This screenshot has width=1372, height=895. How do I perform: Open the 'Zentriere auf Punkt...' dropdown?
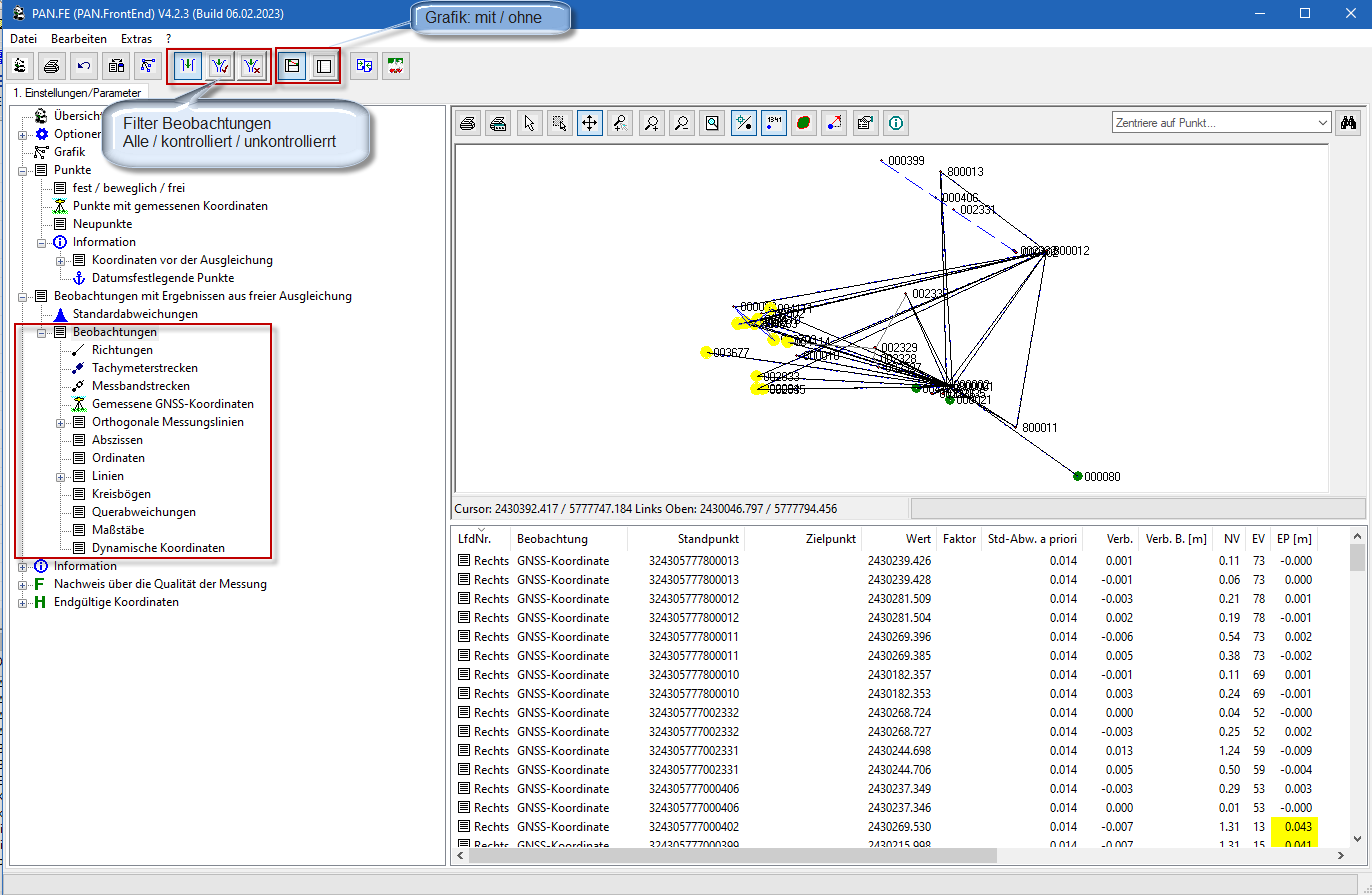pyautogui.click(x=1321, y=123)
